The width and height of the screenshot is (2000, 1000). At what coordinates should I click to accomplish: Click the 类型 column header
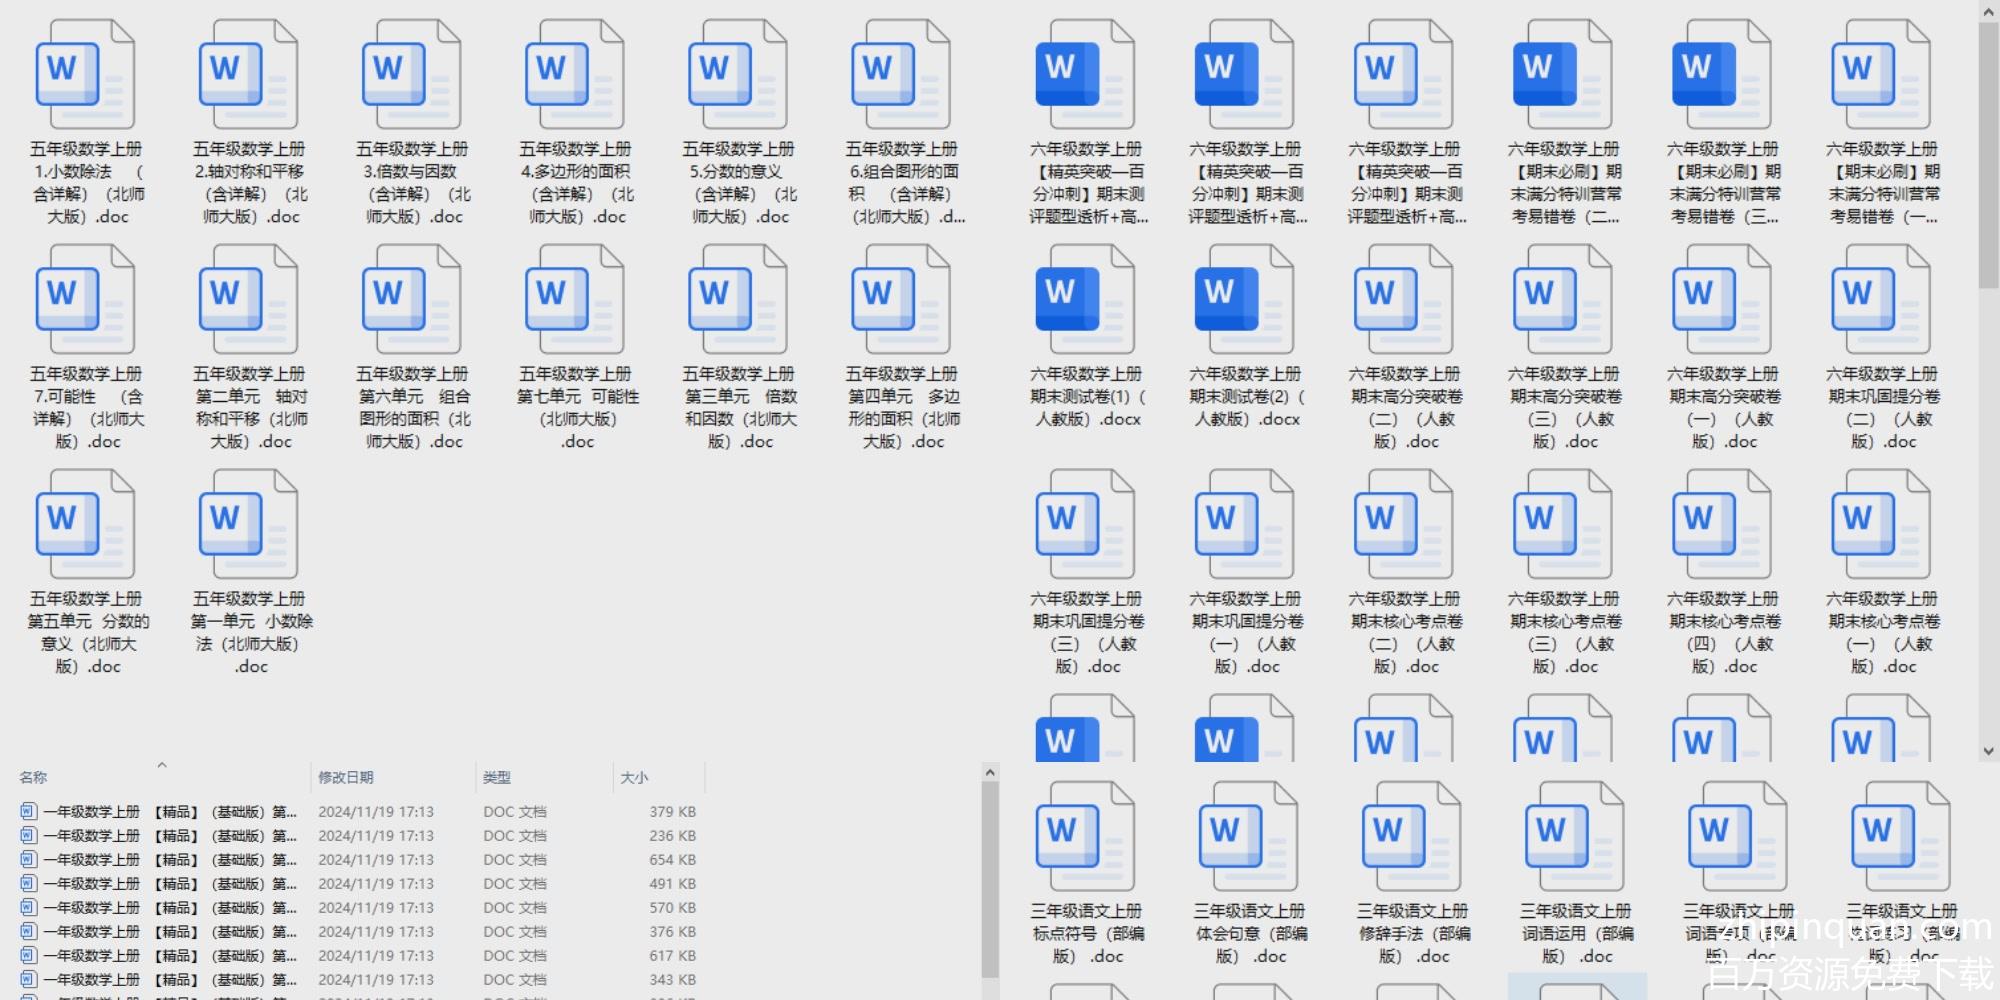pos(497,777)
